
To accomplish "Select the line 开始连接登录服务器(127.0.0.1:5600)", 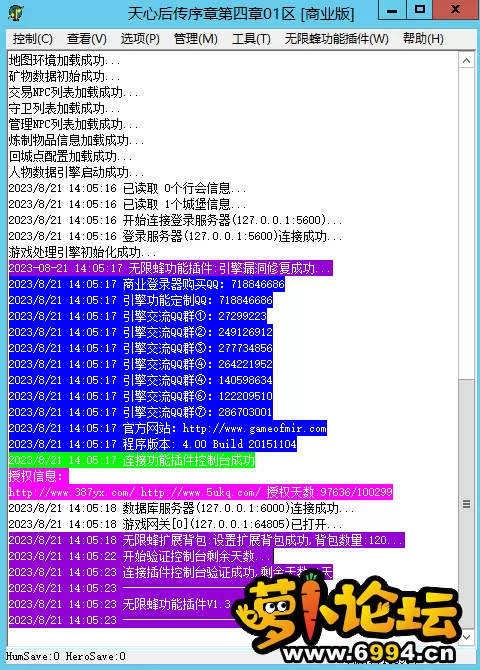I will tap(175, 220).
